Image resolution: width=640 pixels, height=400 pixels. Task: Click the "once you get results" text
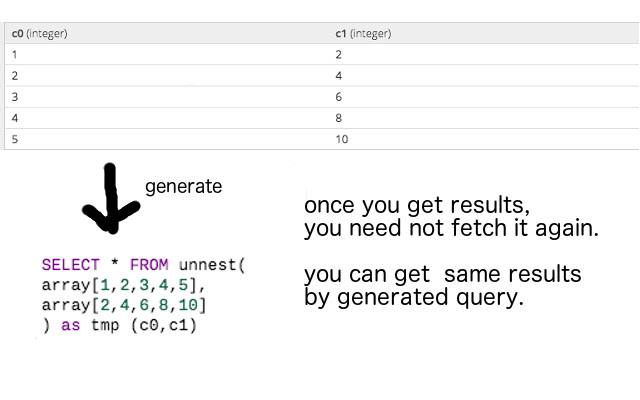point(416,207)
